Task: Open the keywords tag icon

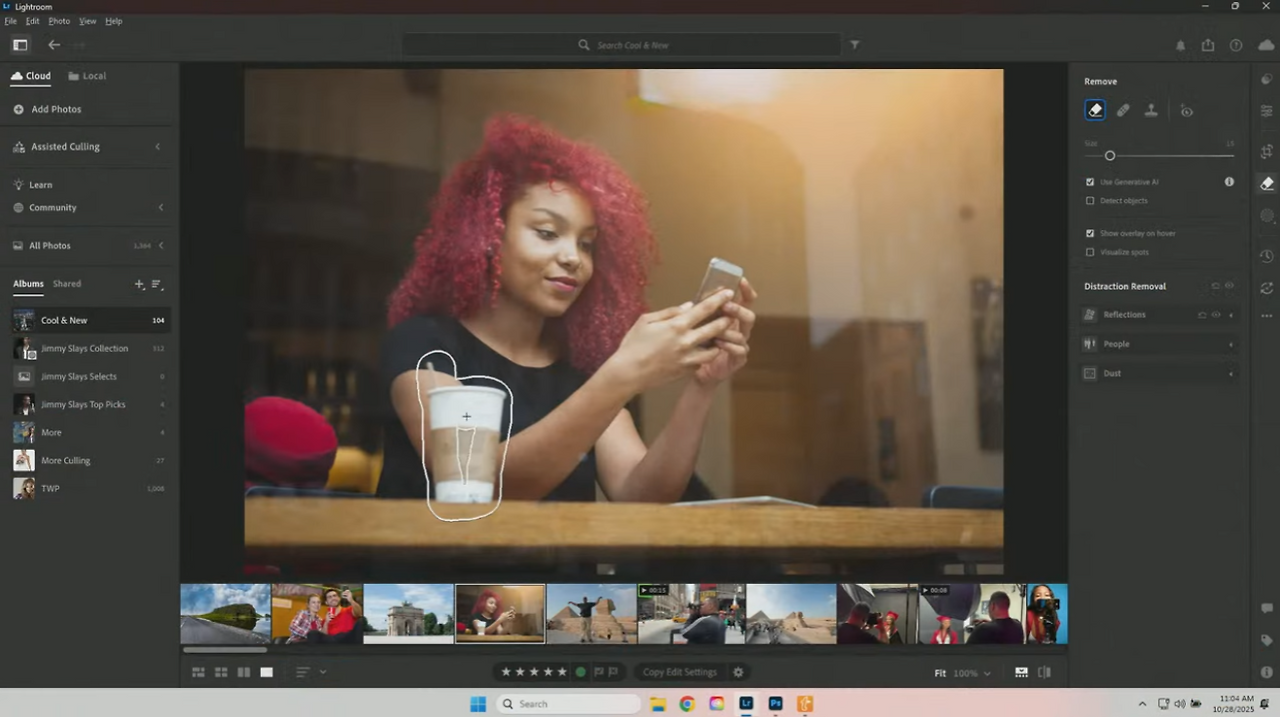Action: coord(1267,640)
